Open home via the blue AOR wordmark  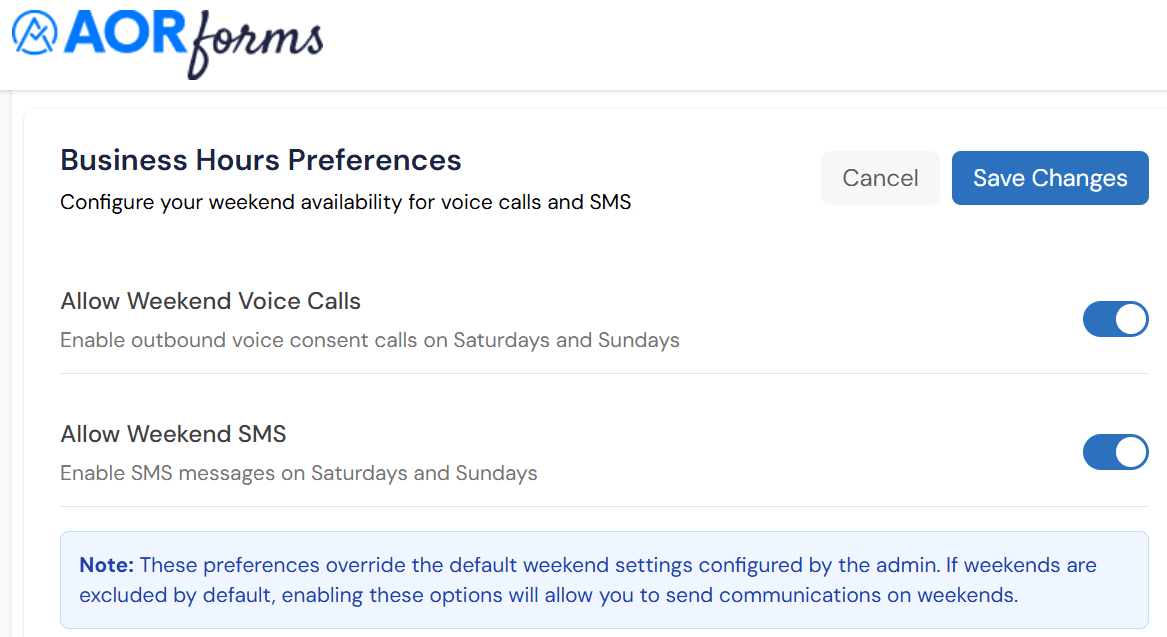(126, 33)
